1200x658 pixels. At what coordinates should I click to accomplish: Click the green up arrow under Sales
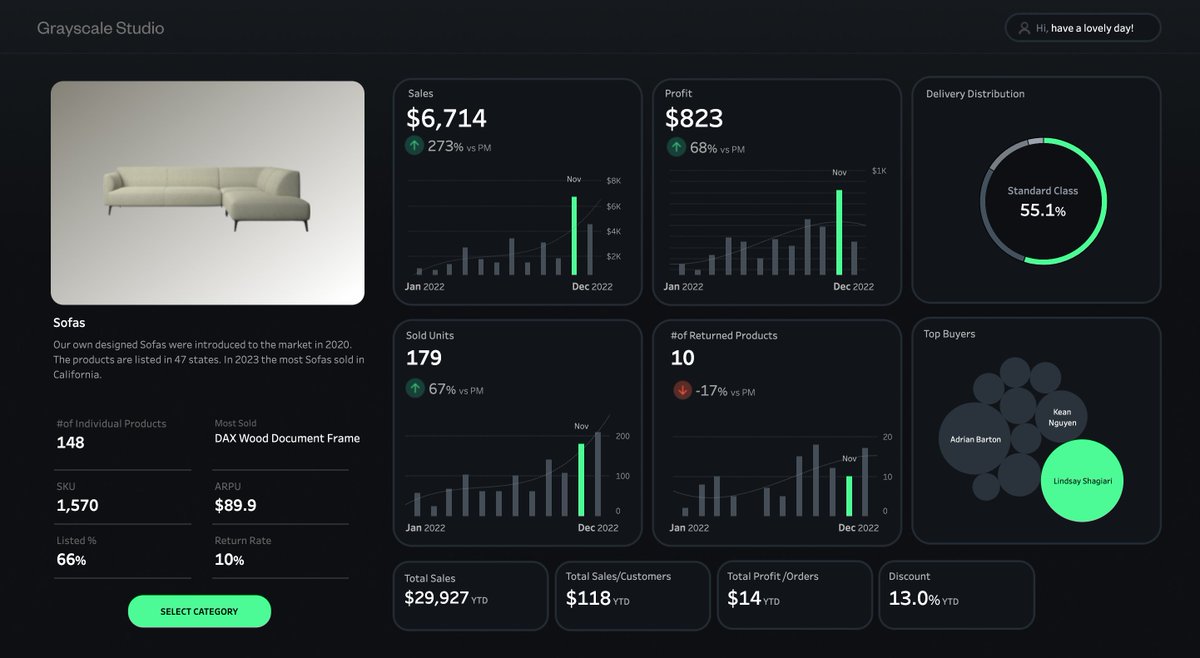415,146
